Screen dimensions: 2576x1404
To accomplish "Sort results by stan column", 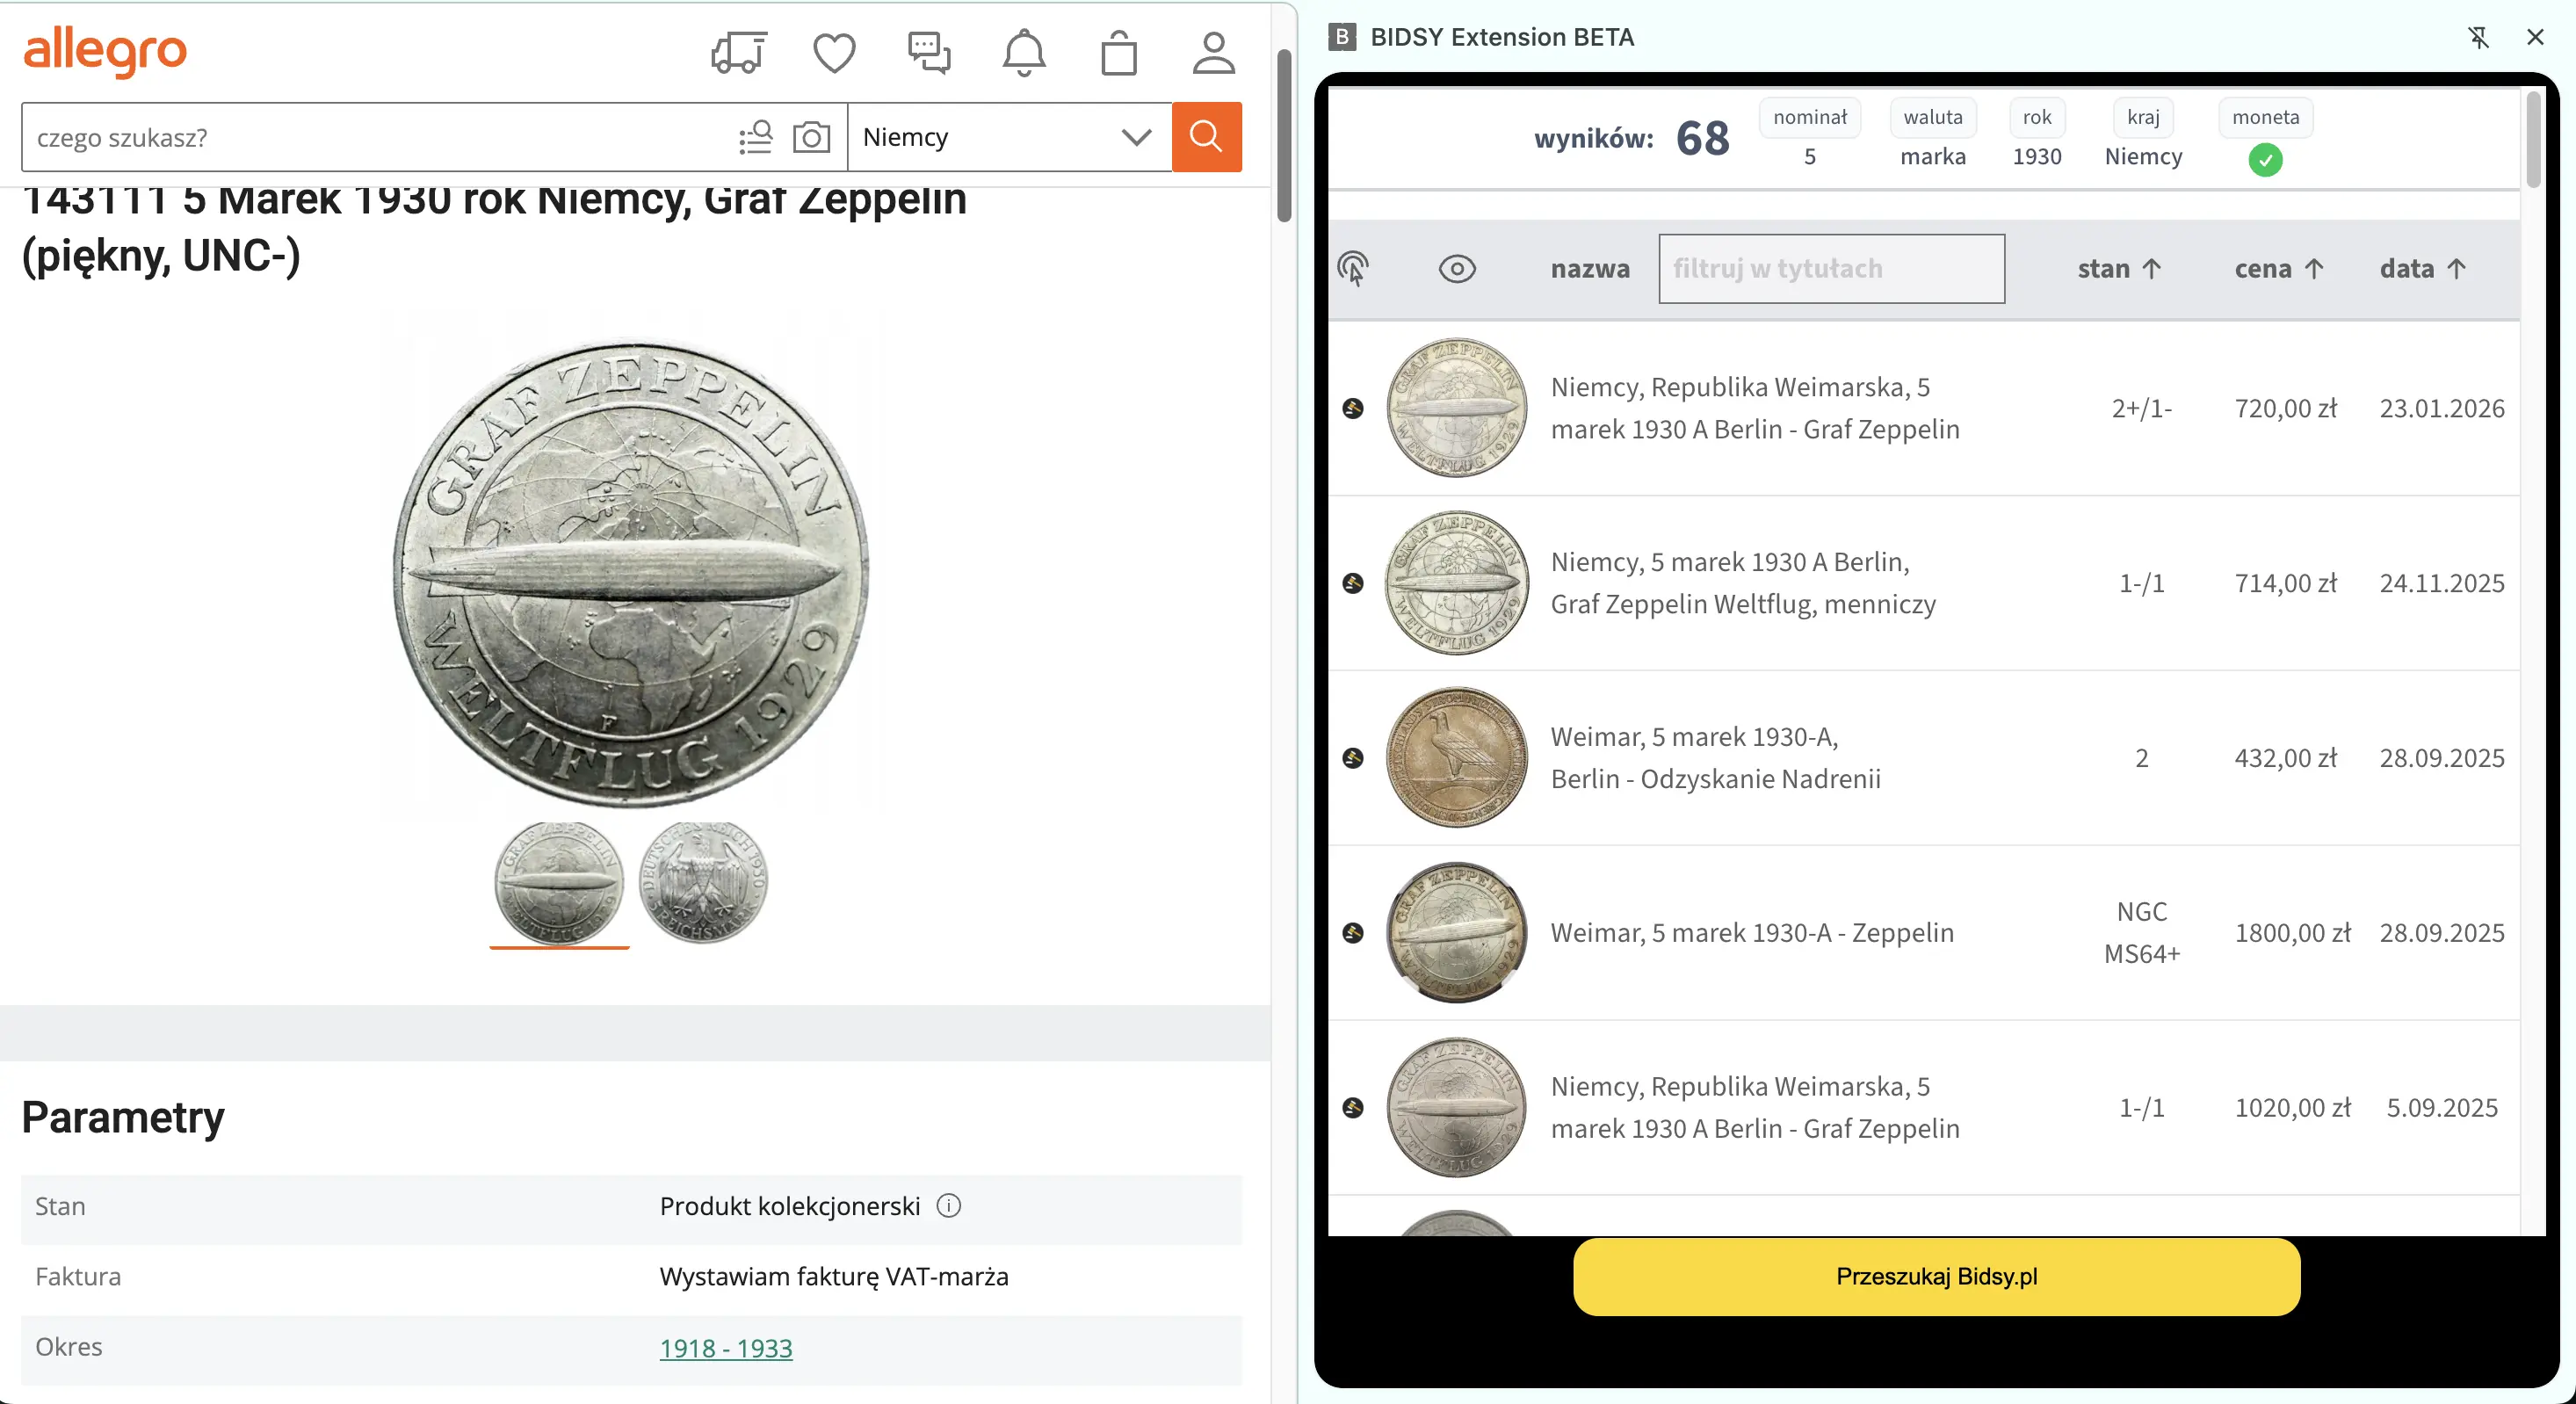I will (x=2119, y=269).
